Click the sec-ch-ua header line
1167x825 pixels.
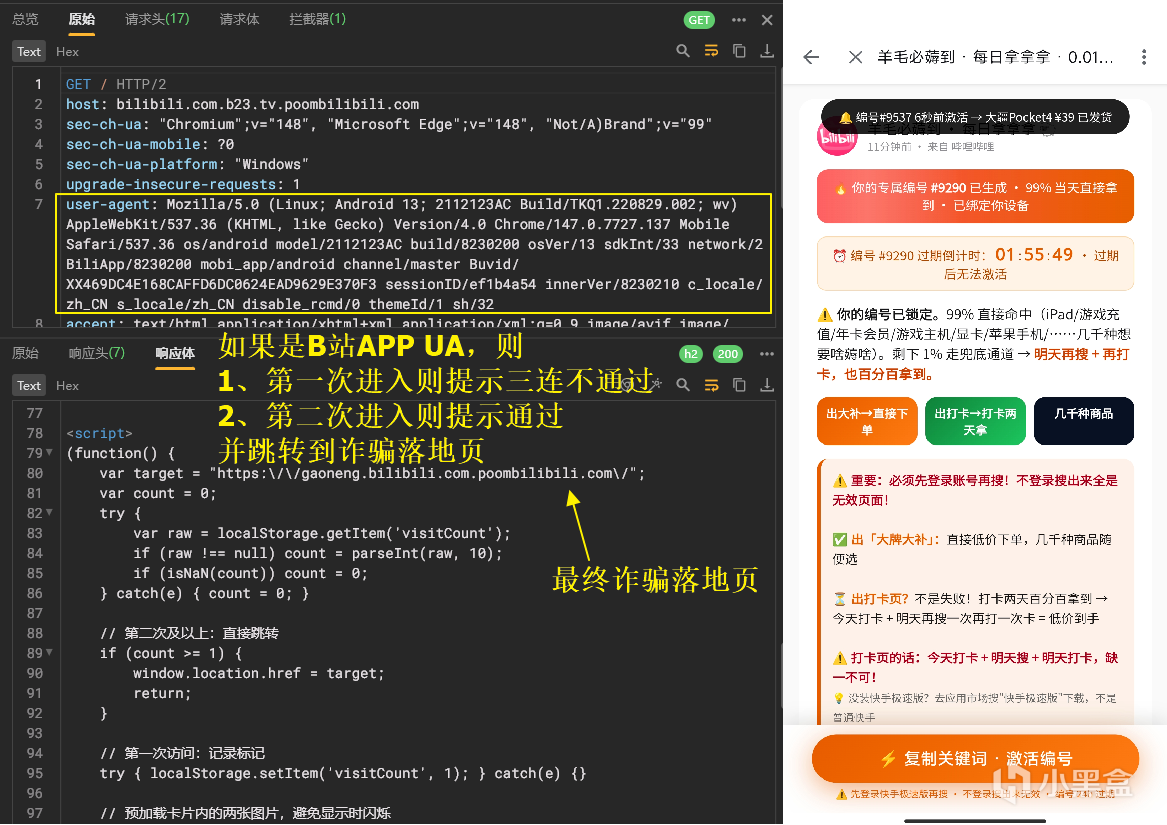[389, 124]
